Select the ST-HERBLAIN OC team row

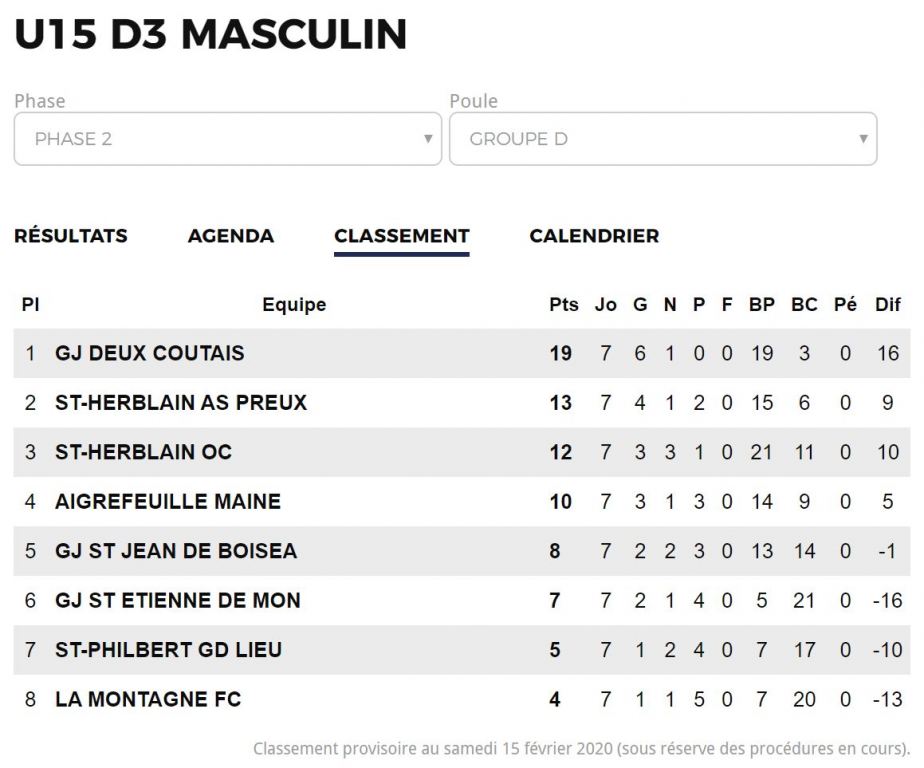(x=462, y=452)
